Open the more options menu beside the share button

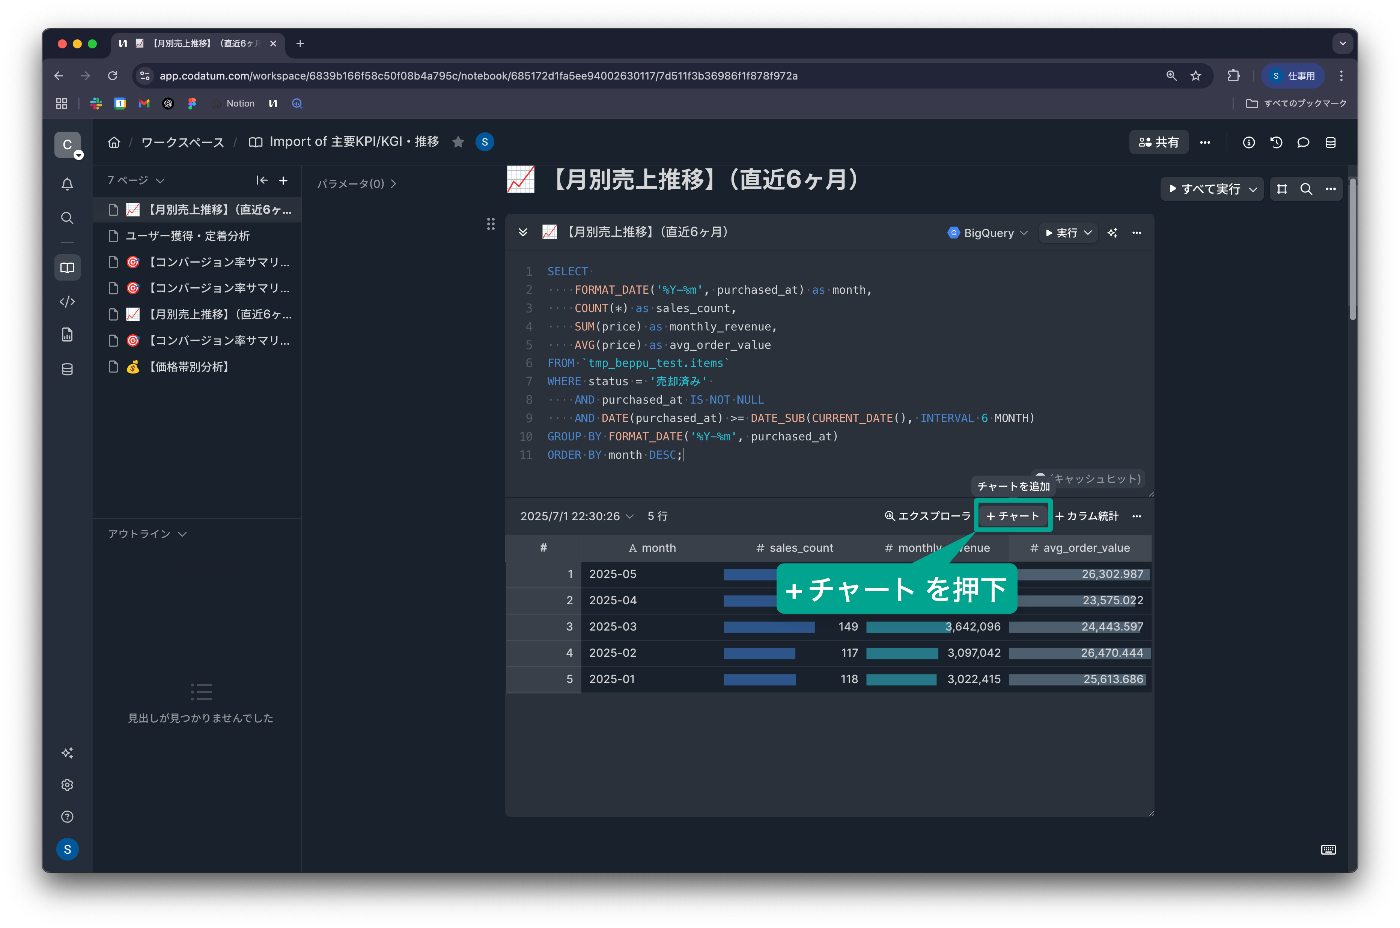tap(1205, 142)
